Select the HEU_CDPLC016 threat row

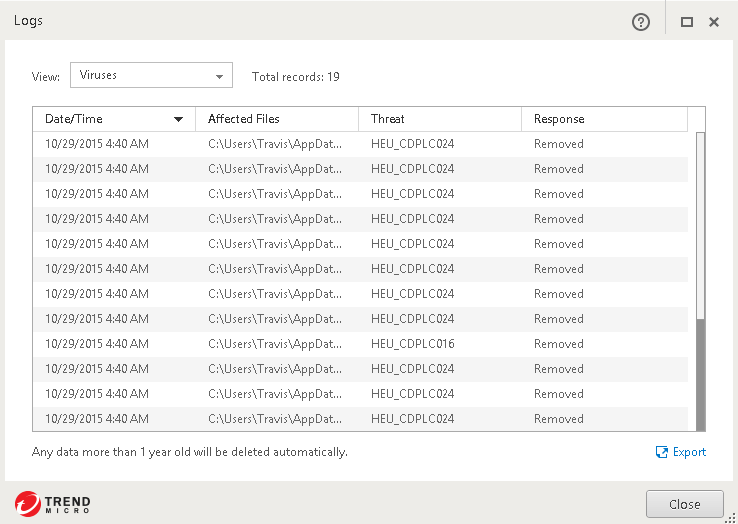(x=412, y=344)
